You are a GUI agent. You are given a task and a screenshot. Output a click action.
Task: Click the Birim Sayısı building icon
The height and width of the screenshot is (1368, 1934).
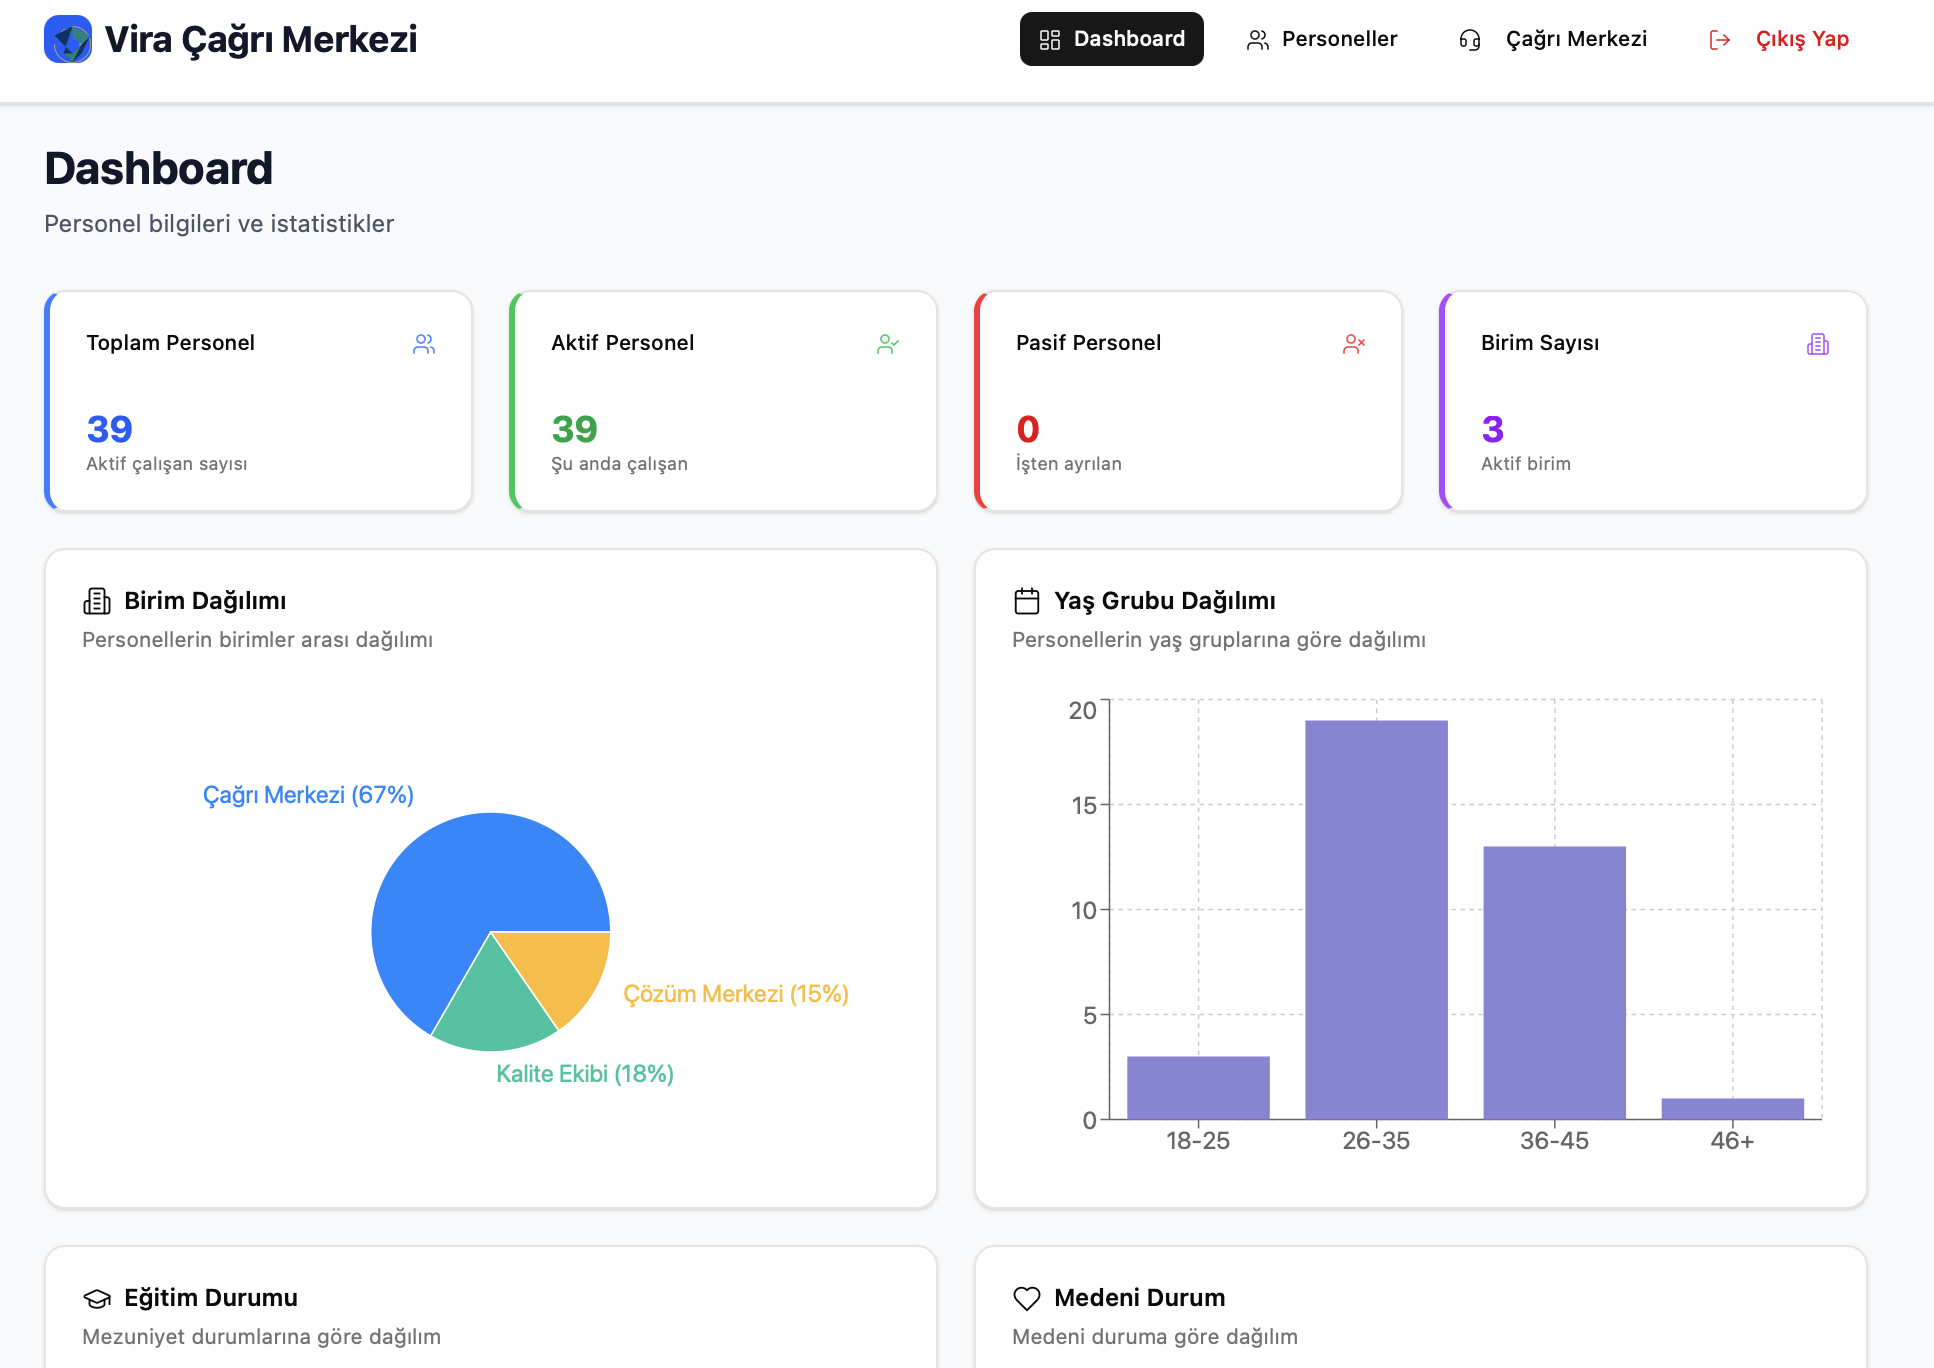click(1818, 344)
